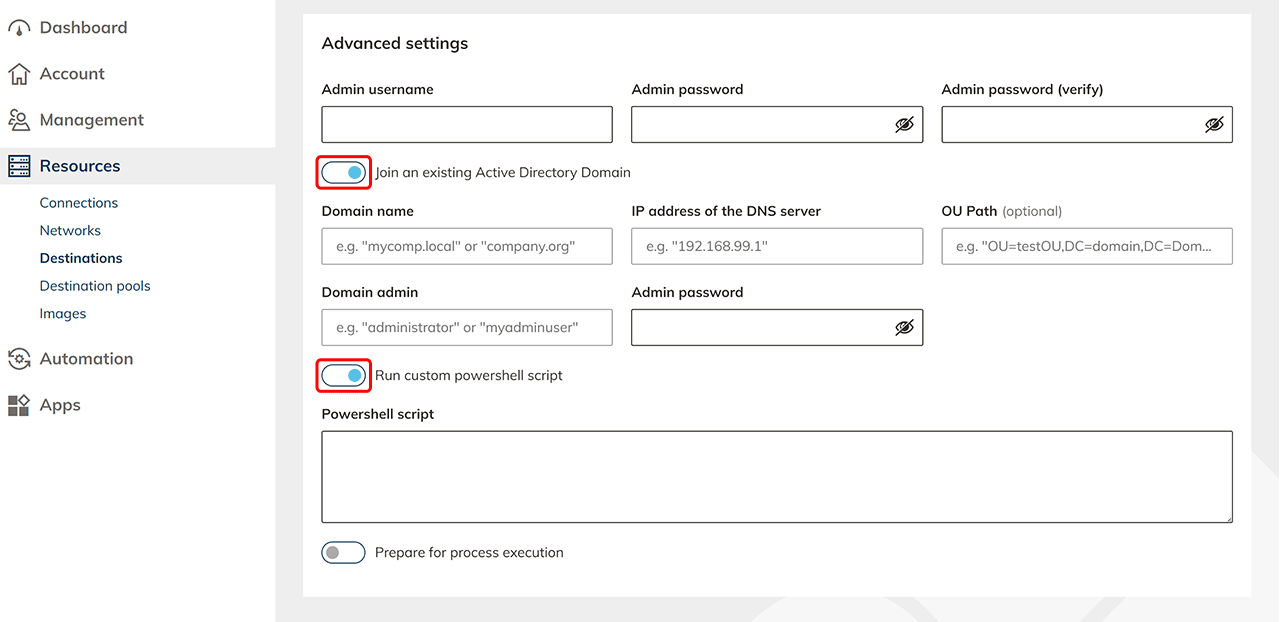Click the Automation gear icon
Viewport: 1280px width, 622px height.
pyautogui.click(x=19, y=359)
